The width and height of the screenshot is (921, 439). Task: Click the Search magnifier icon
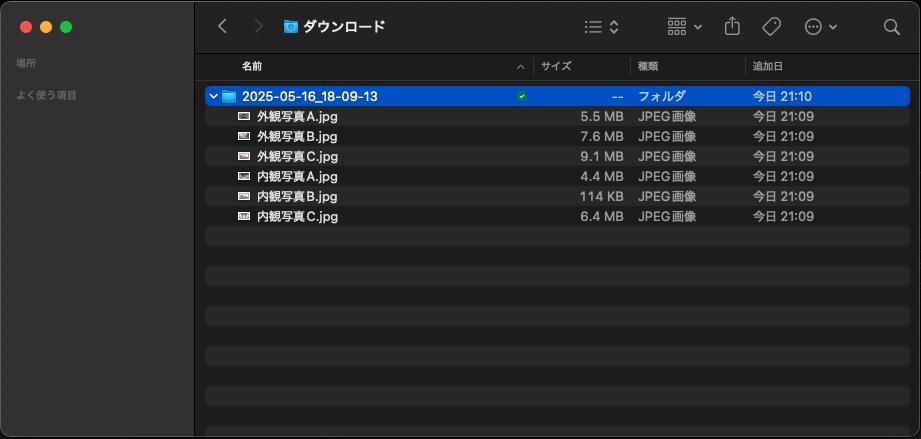(x=892, y=26)
